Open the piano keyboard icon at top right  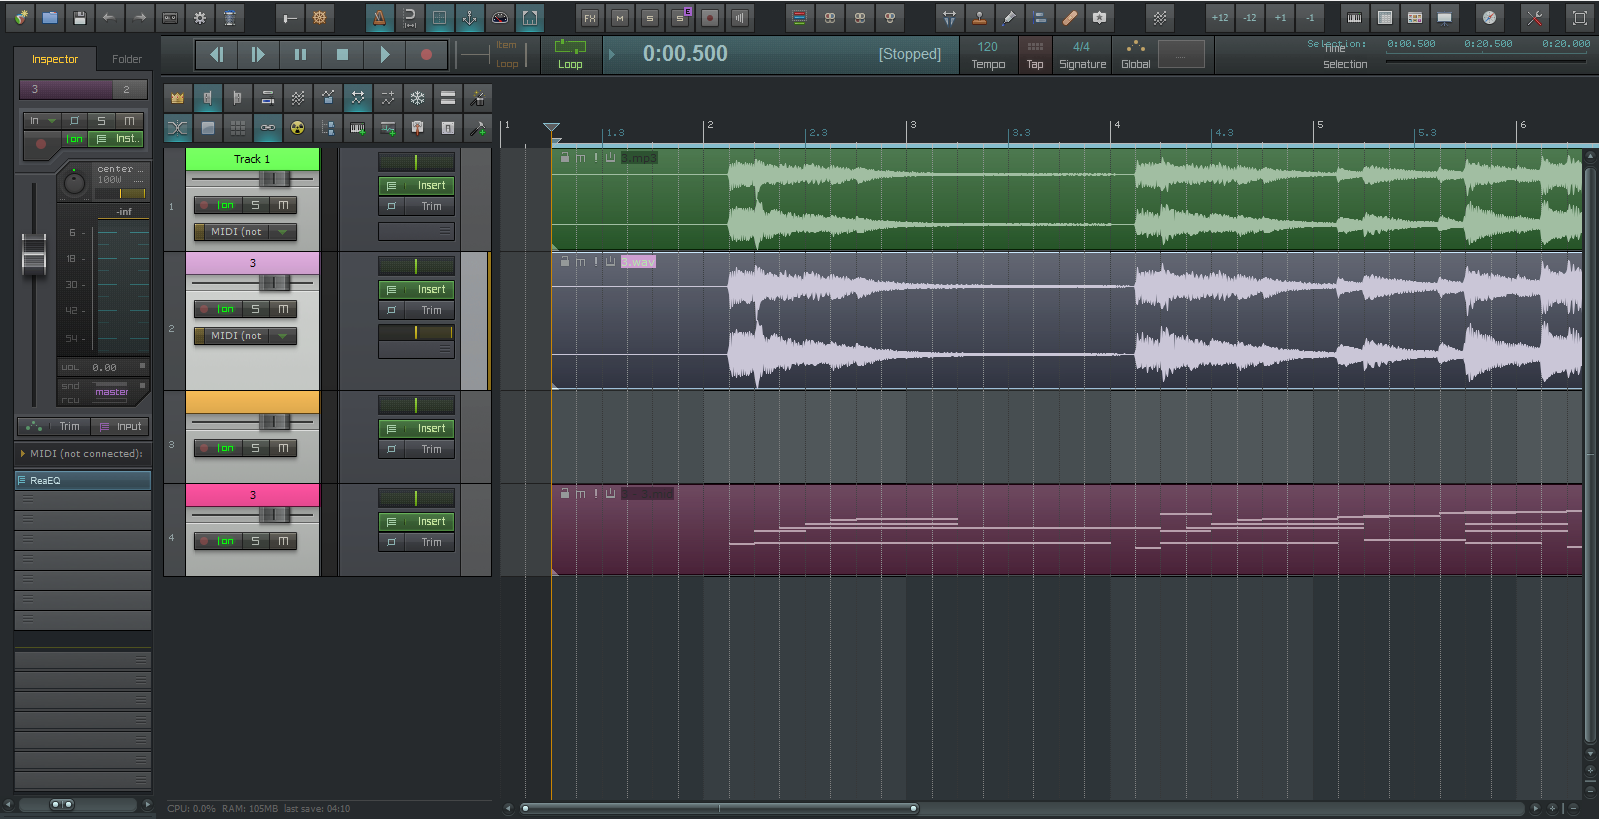1354,17
